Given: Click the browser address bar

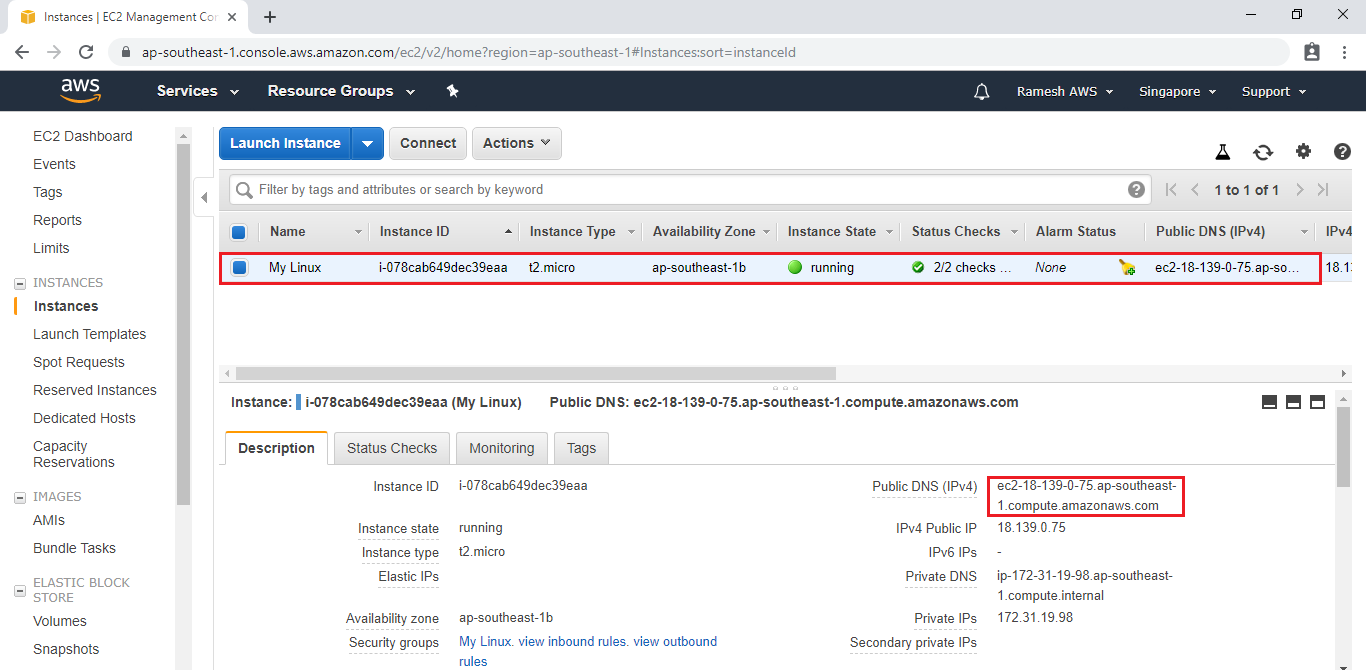Looking at the screenshot, I should [x=700, y=52].
